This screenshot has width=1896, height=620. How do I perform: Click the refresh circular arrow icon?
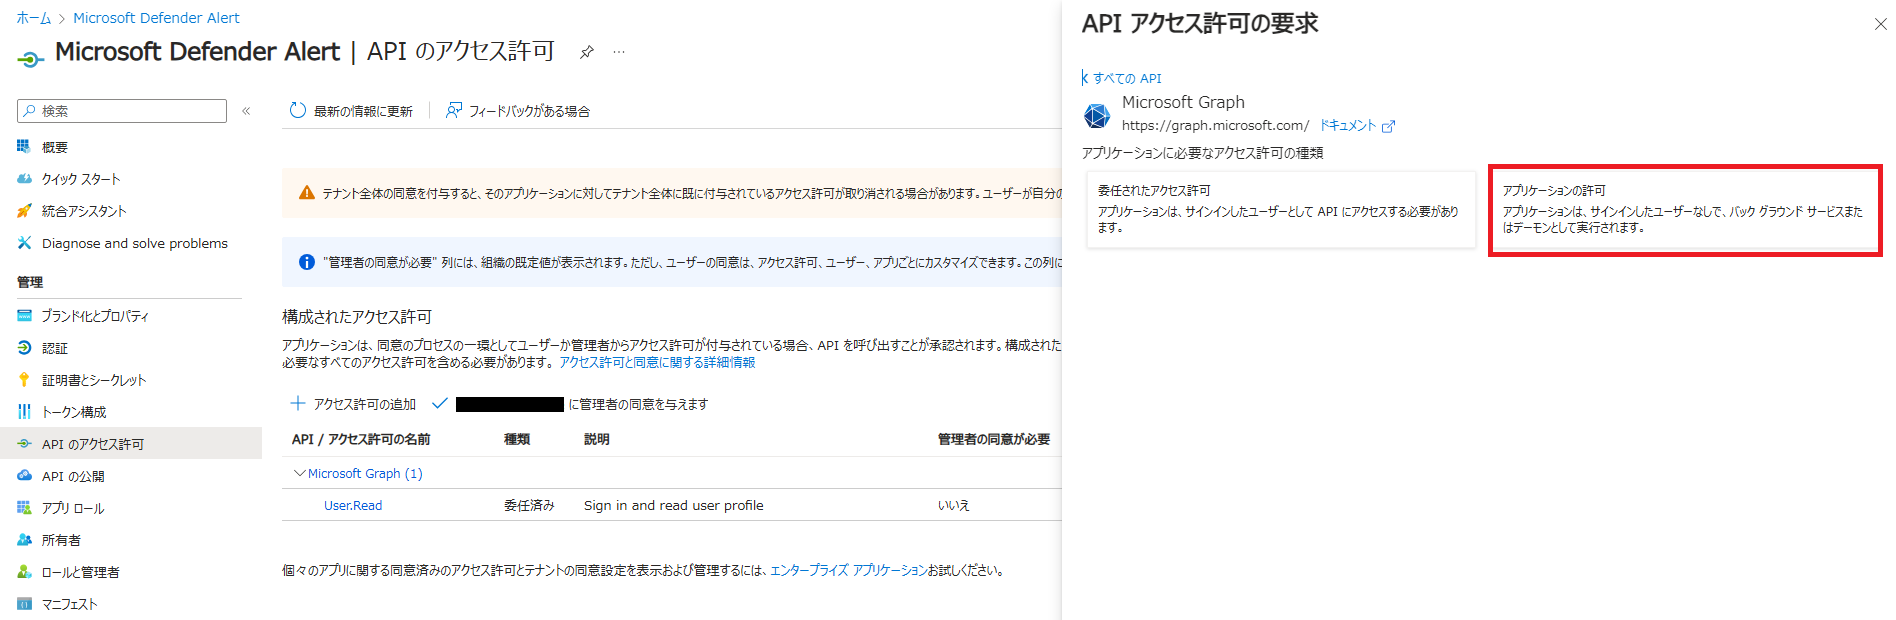click(x=297, y=110)
